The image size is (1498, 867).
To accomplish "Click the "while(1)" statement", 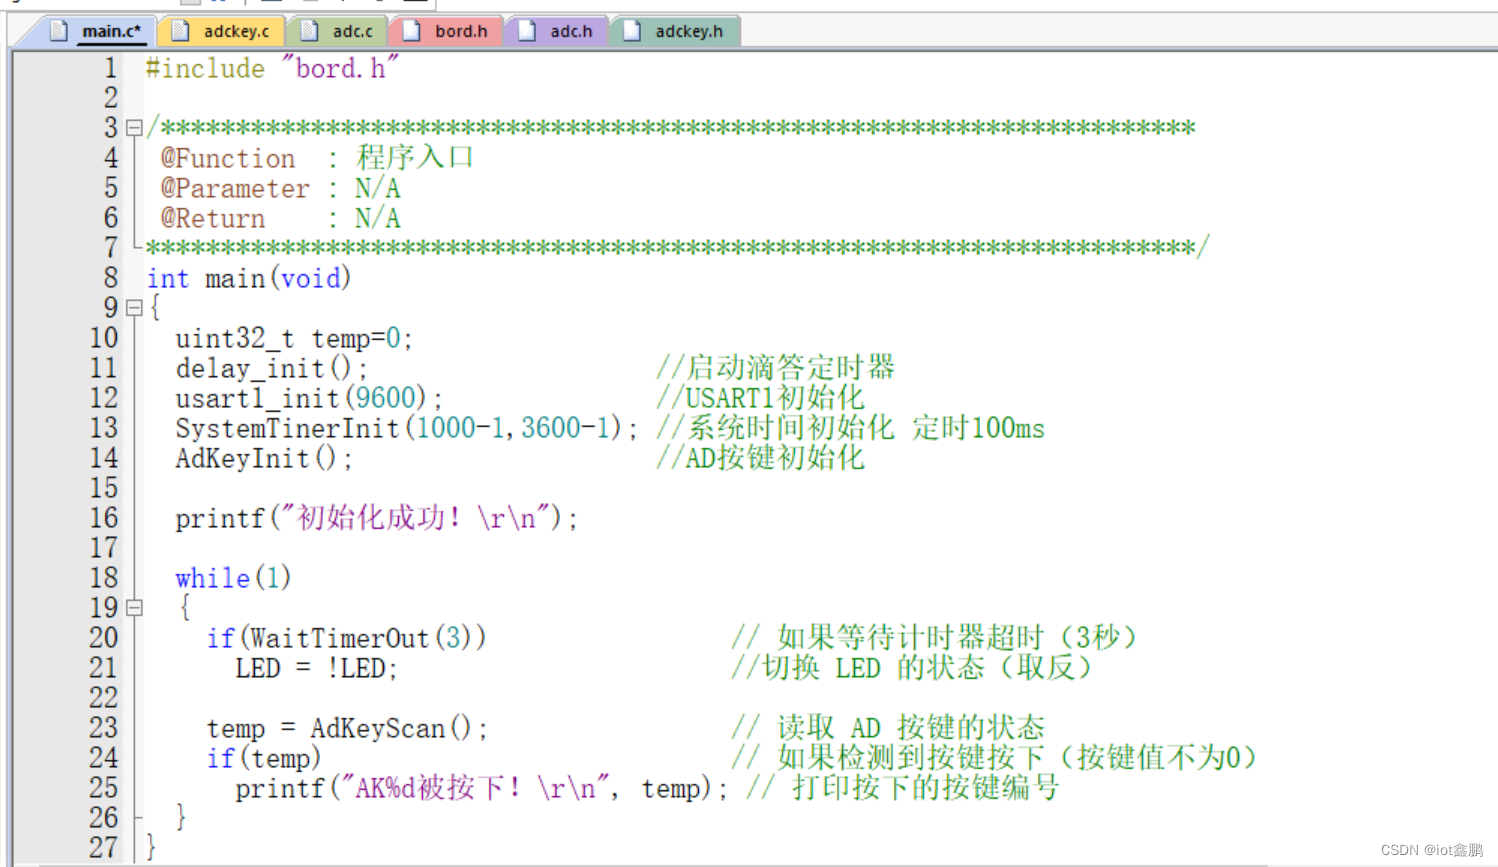I will coord(233,578).
